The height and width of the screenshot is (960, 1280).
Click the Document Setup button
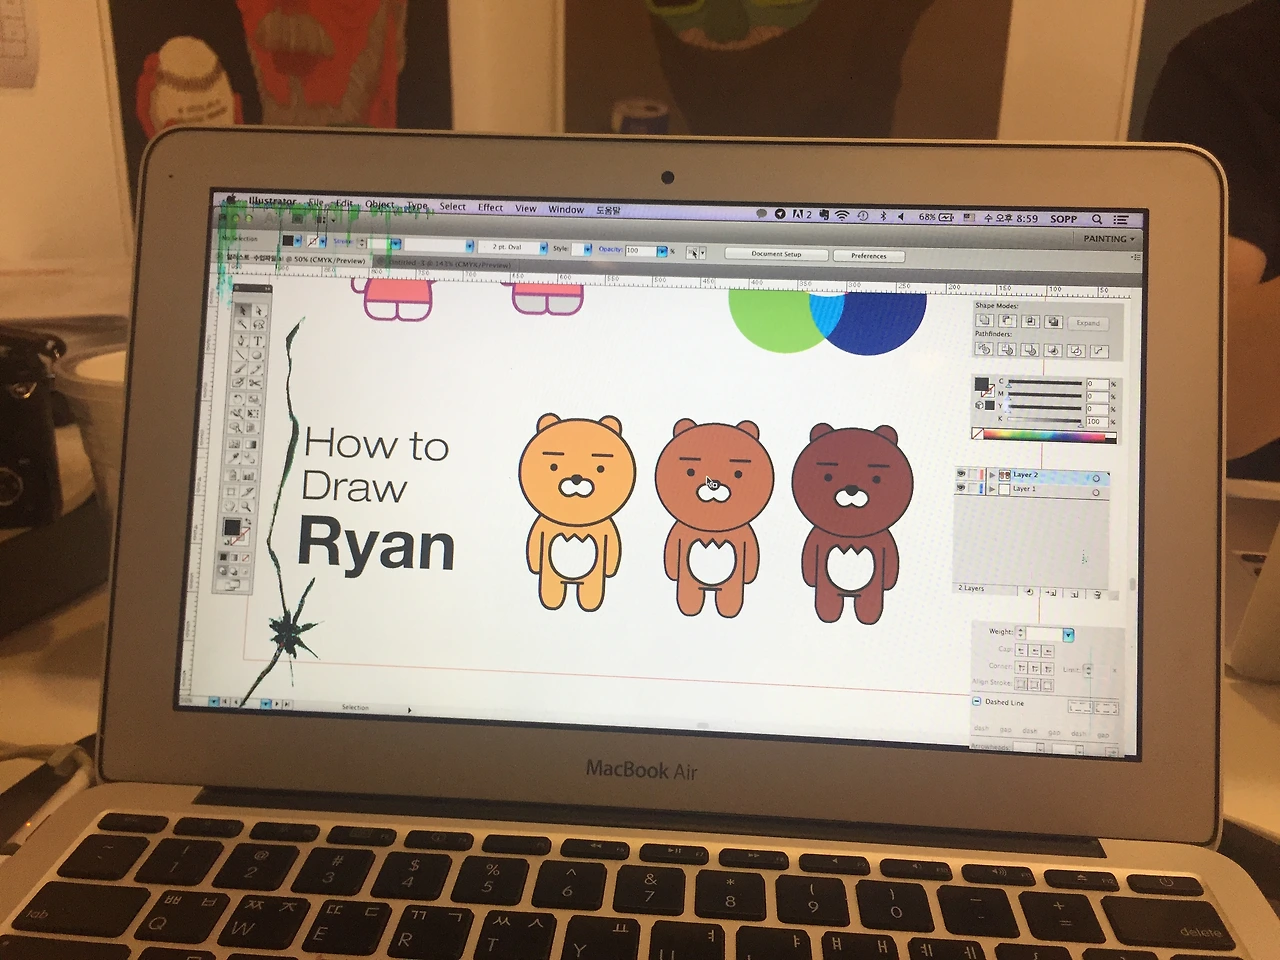tap(777, 254)
